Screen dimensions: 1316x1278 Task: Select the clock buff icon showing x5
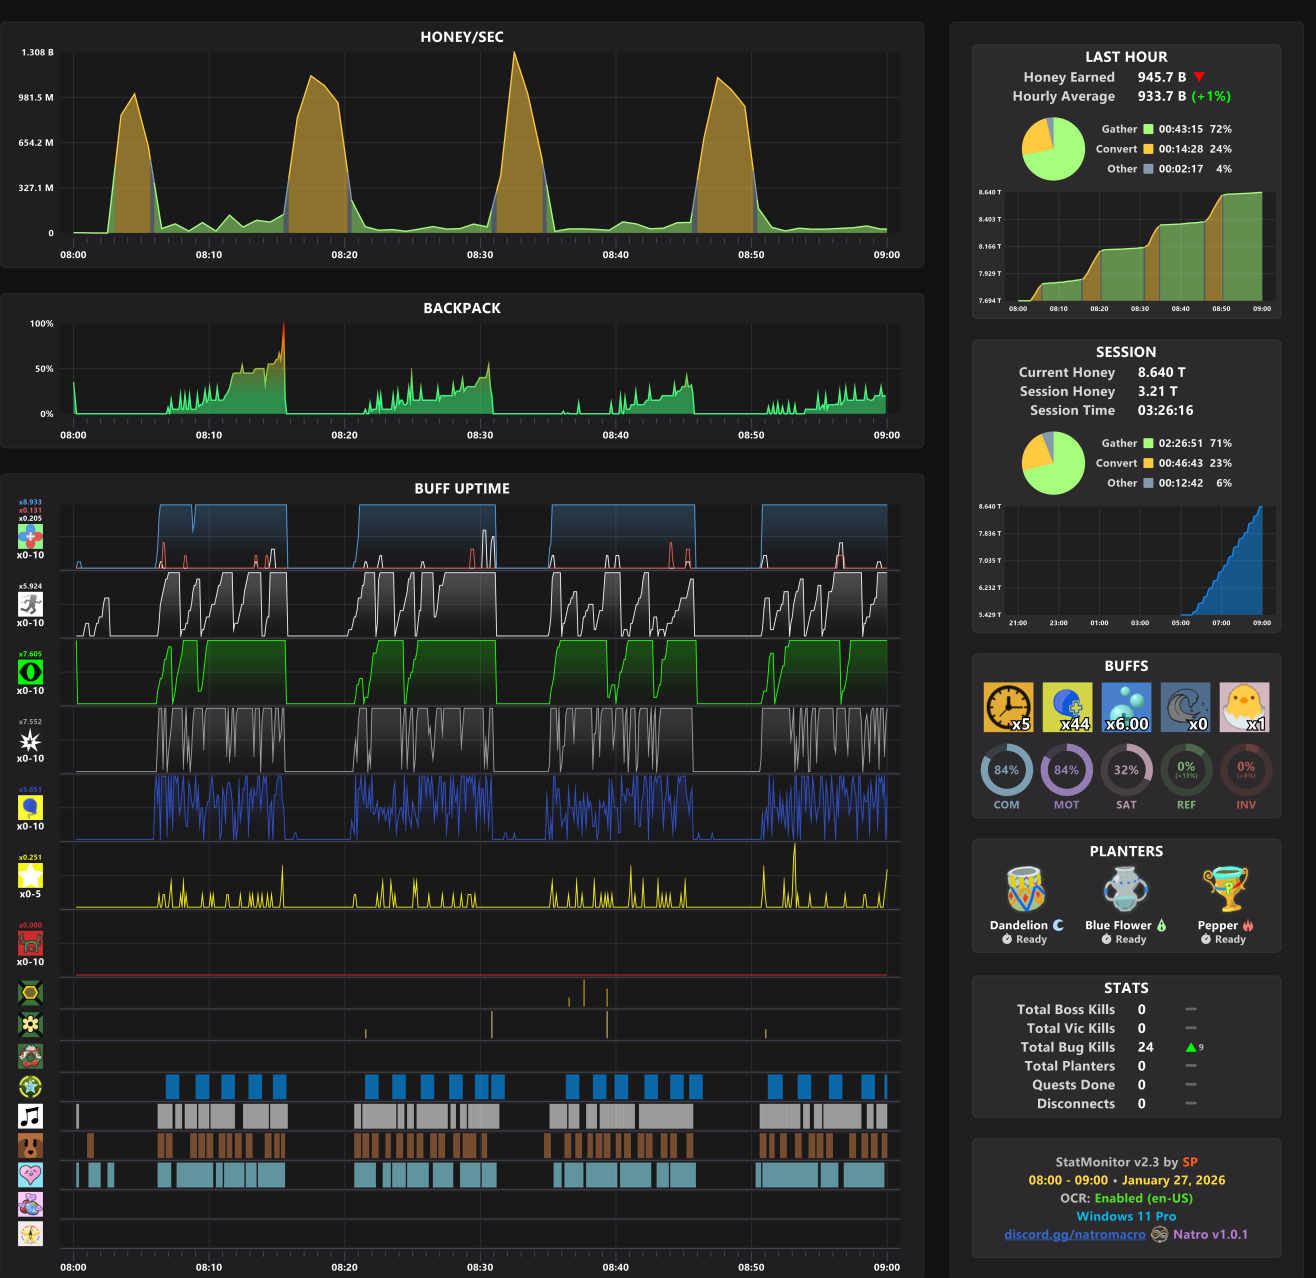pyautogui.click(x=1008, y=706)
